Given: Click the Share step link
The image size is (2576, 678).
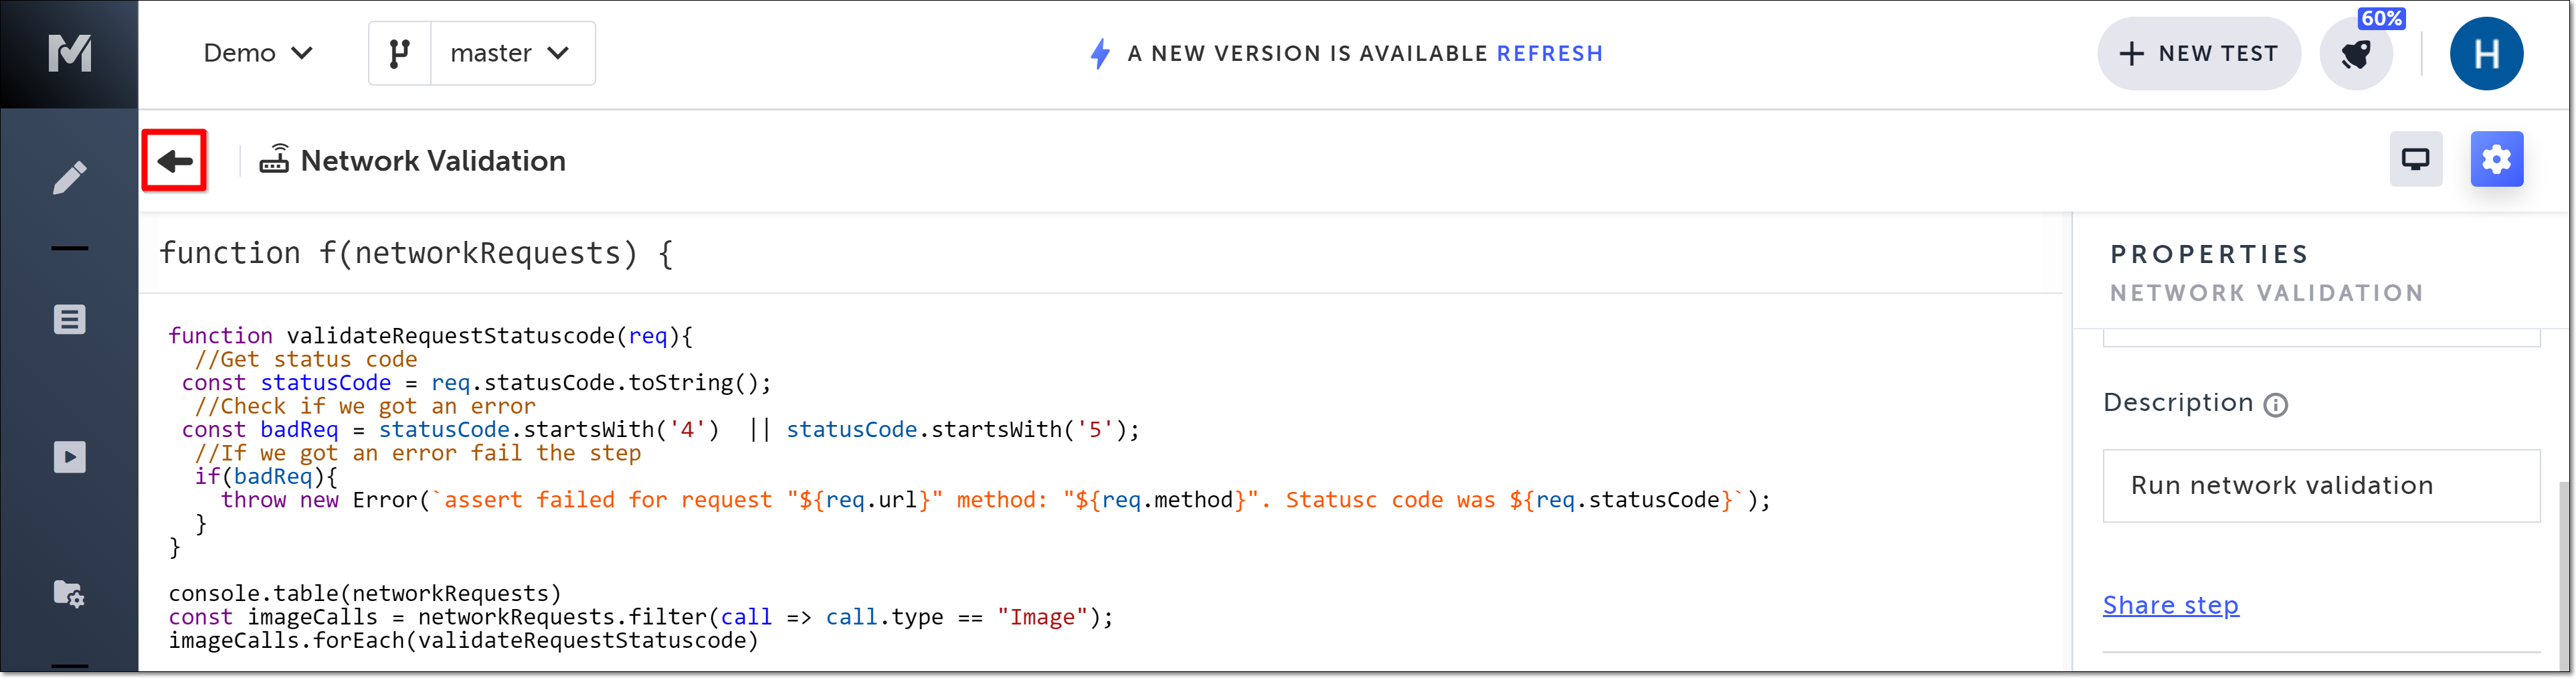Looking at the screenshot, I should pos(2170,605).
